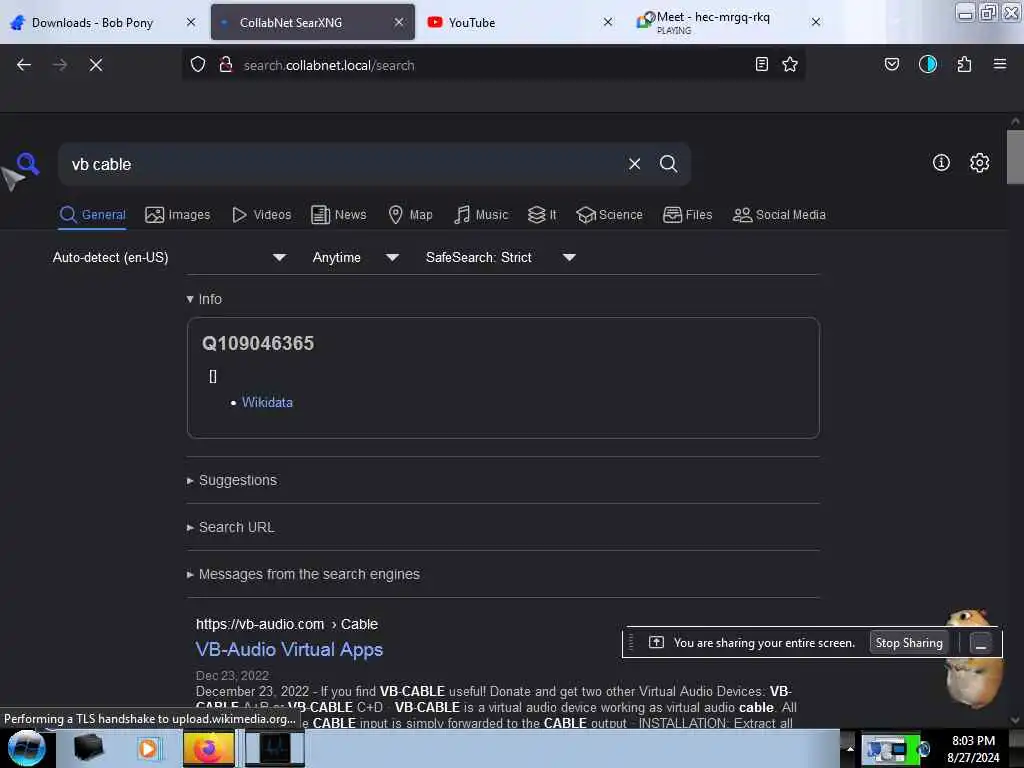Open the SafeSearch: Strict dropdown

[x=500, y=257]
